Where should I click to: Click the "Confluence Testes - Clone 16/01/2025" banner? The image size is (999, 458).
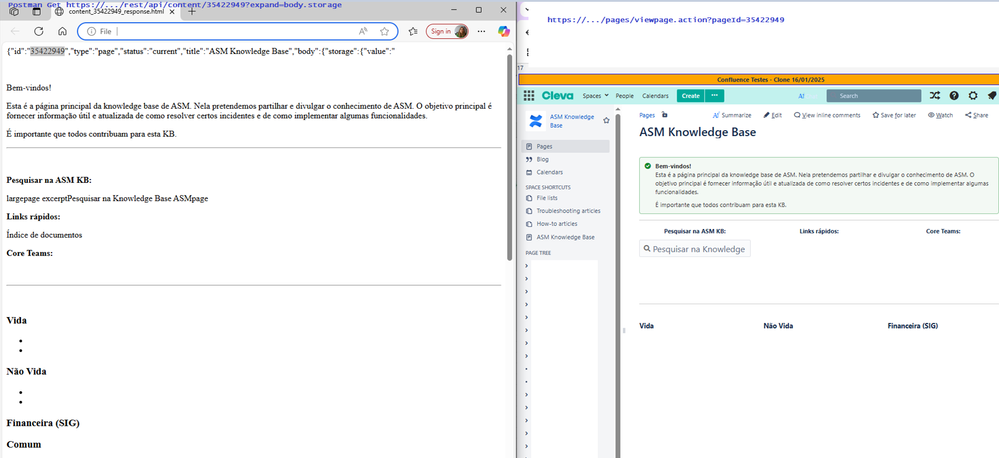coord(758,80)
